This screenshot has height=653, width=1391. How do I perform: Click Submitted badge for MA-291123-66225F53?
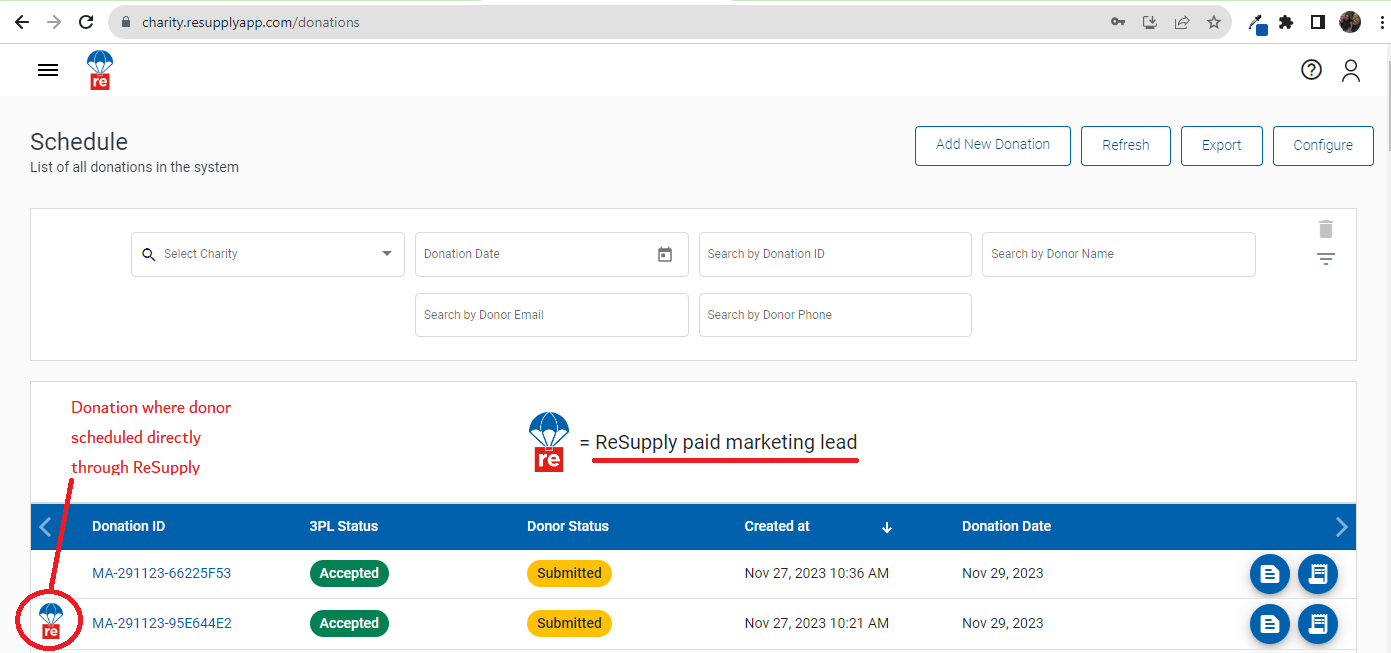click(569, 573)
